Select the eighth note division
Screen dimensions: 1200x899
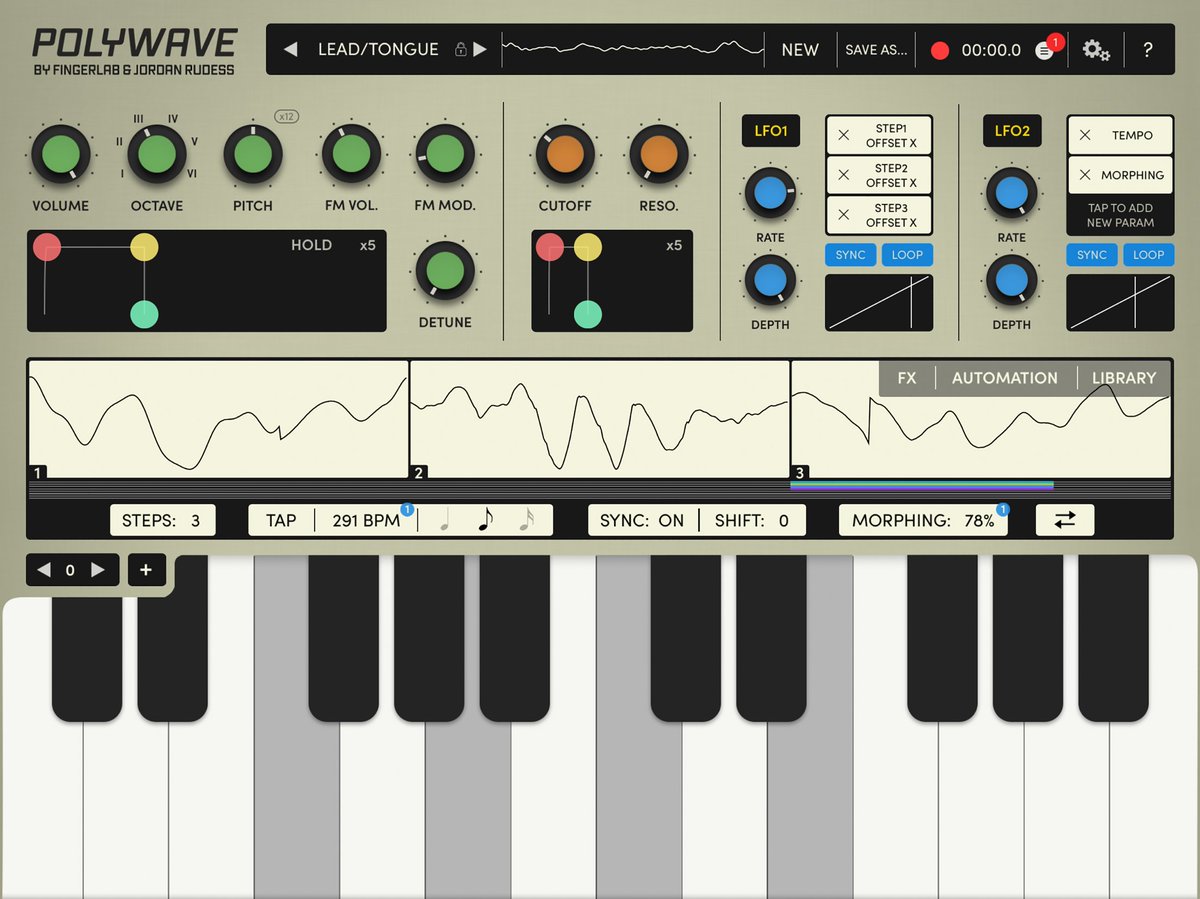coord(485,520)
